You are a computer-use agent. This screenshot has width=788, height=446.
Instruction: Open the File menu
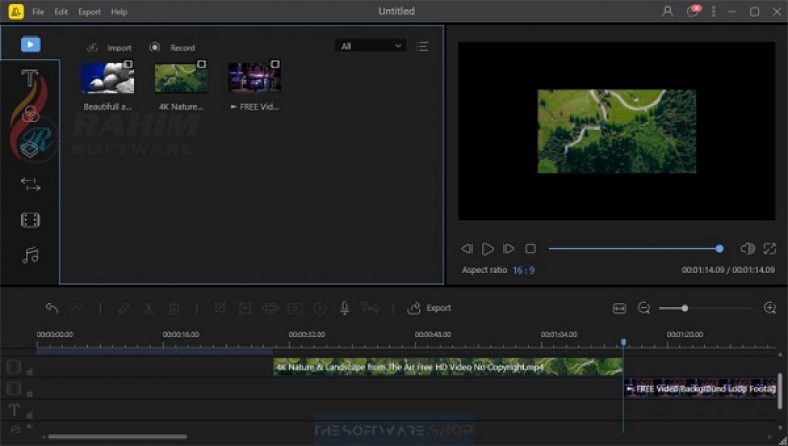tap(37, 12)
